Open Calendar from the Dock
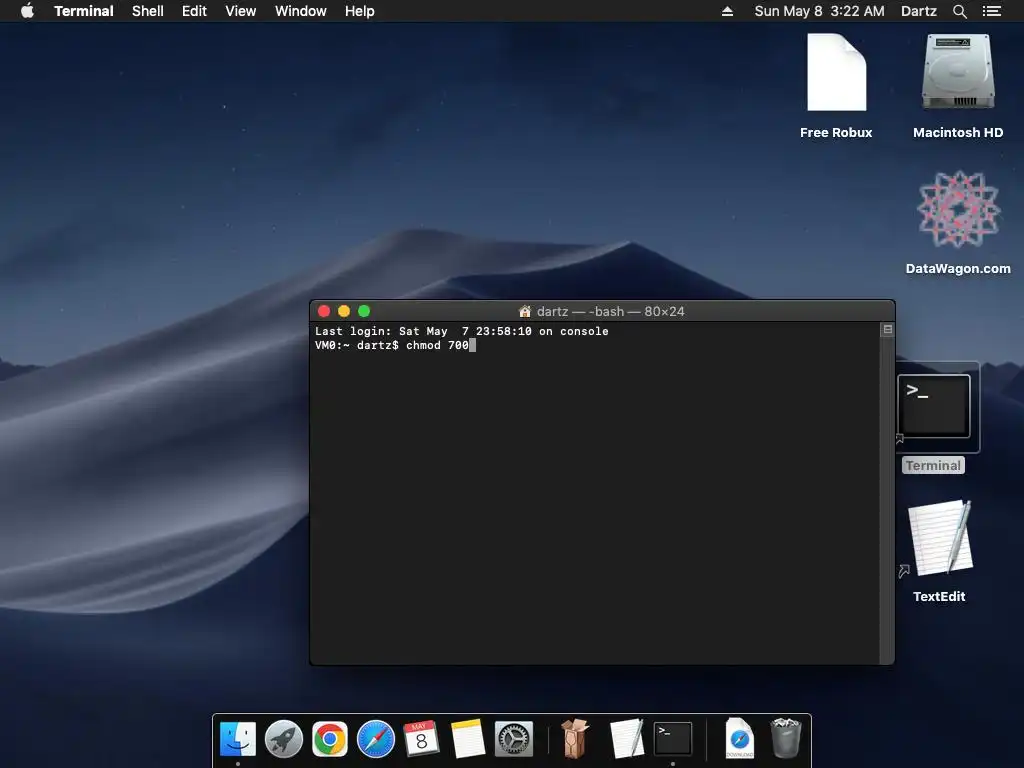The image size is (1024, 768). pos(421,739)
